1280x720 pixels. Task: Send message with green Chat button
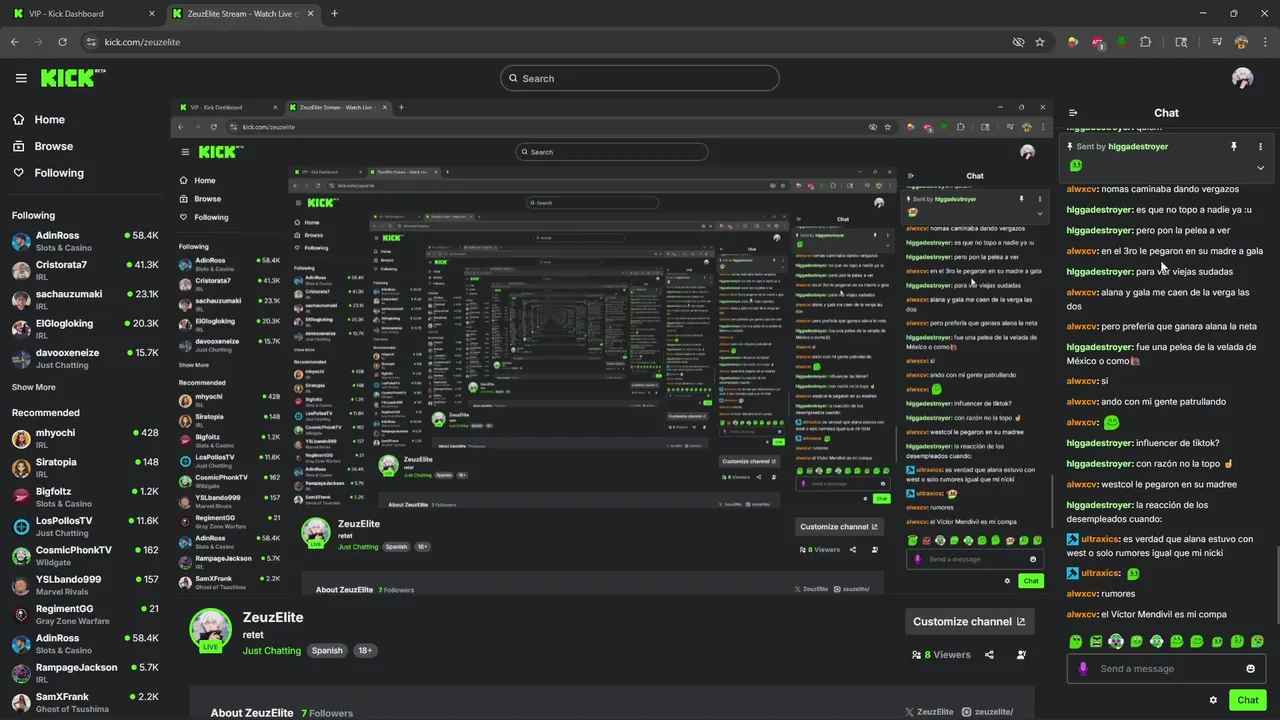pos(1247,700)
